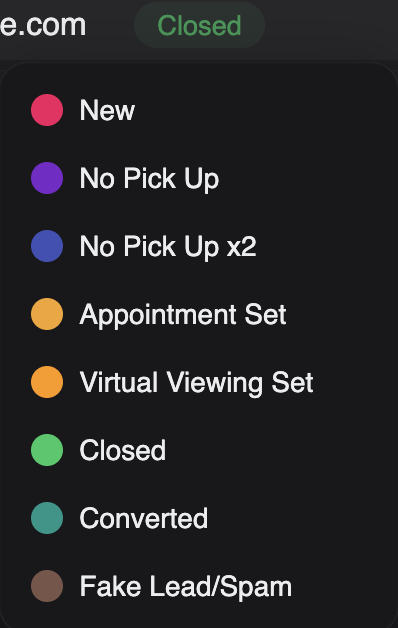Screen dimensions: 398x628
Task: Choose the No Pick Up status
Action: click(x=199, y=178)
